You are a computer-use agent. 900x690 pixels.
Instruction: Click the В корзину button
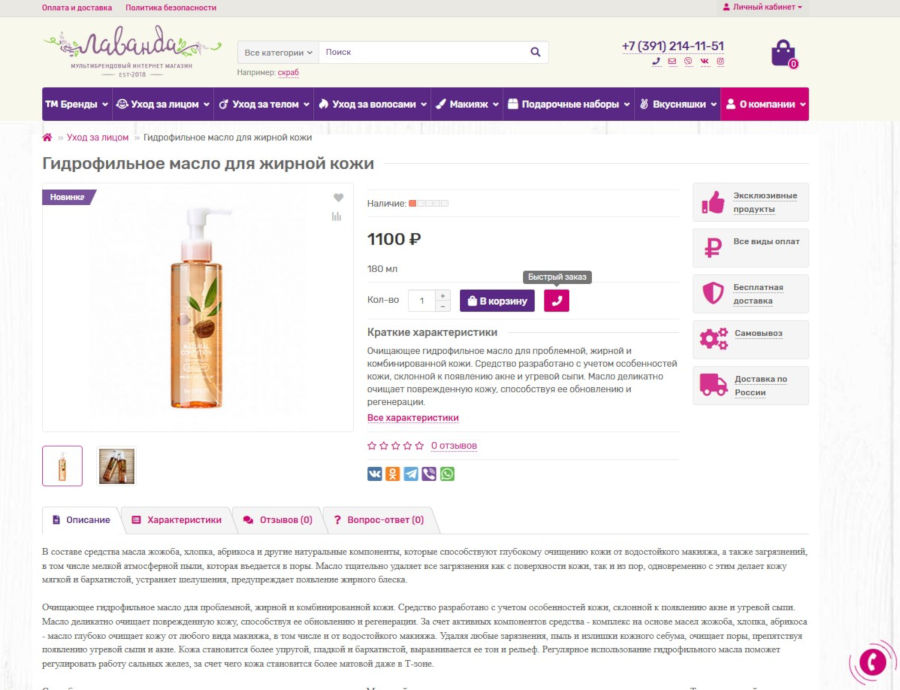coord(497,301)
